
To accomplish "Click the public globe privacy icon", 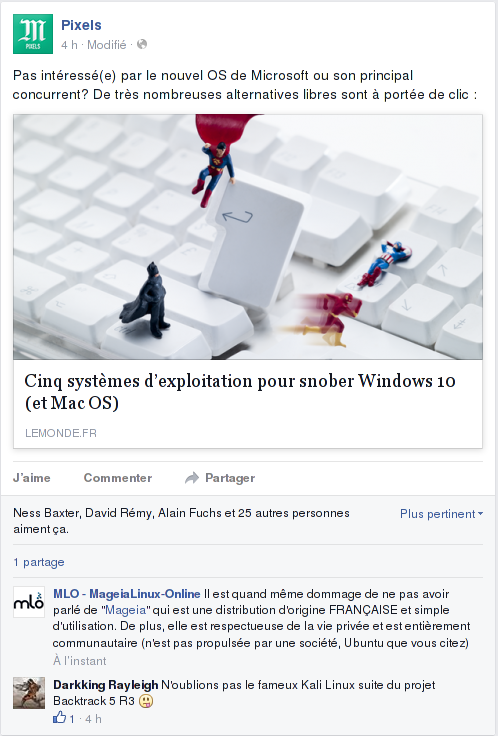I will (x=142, y=44).
